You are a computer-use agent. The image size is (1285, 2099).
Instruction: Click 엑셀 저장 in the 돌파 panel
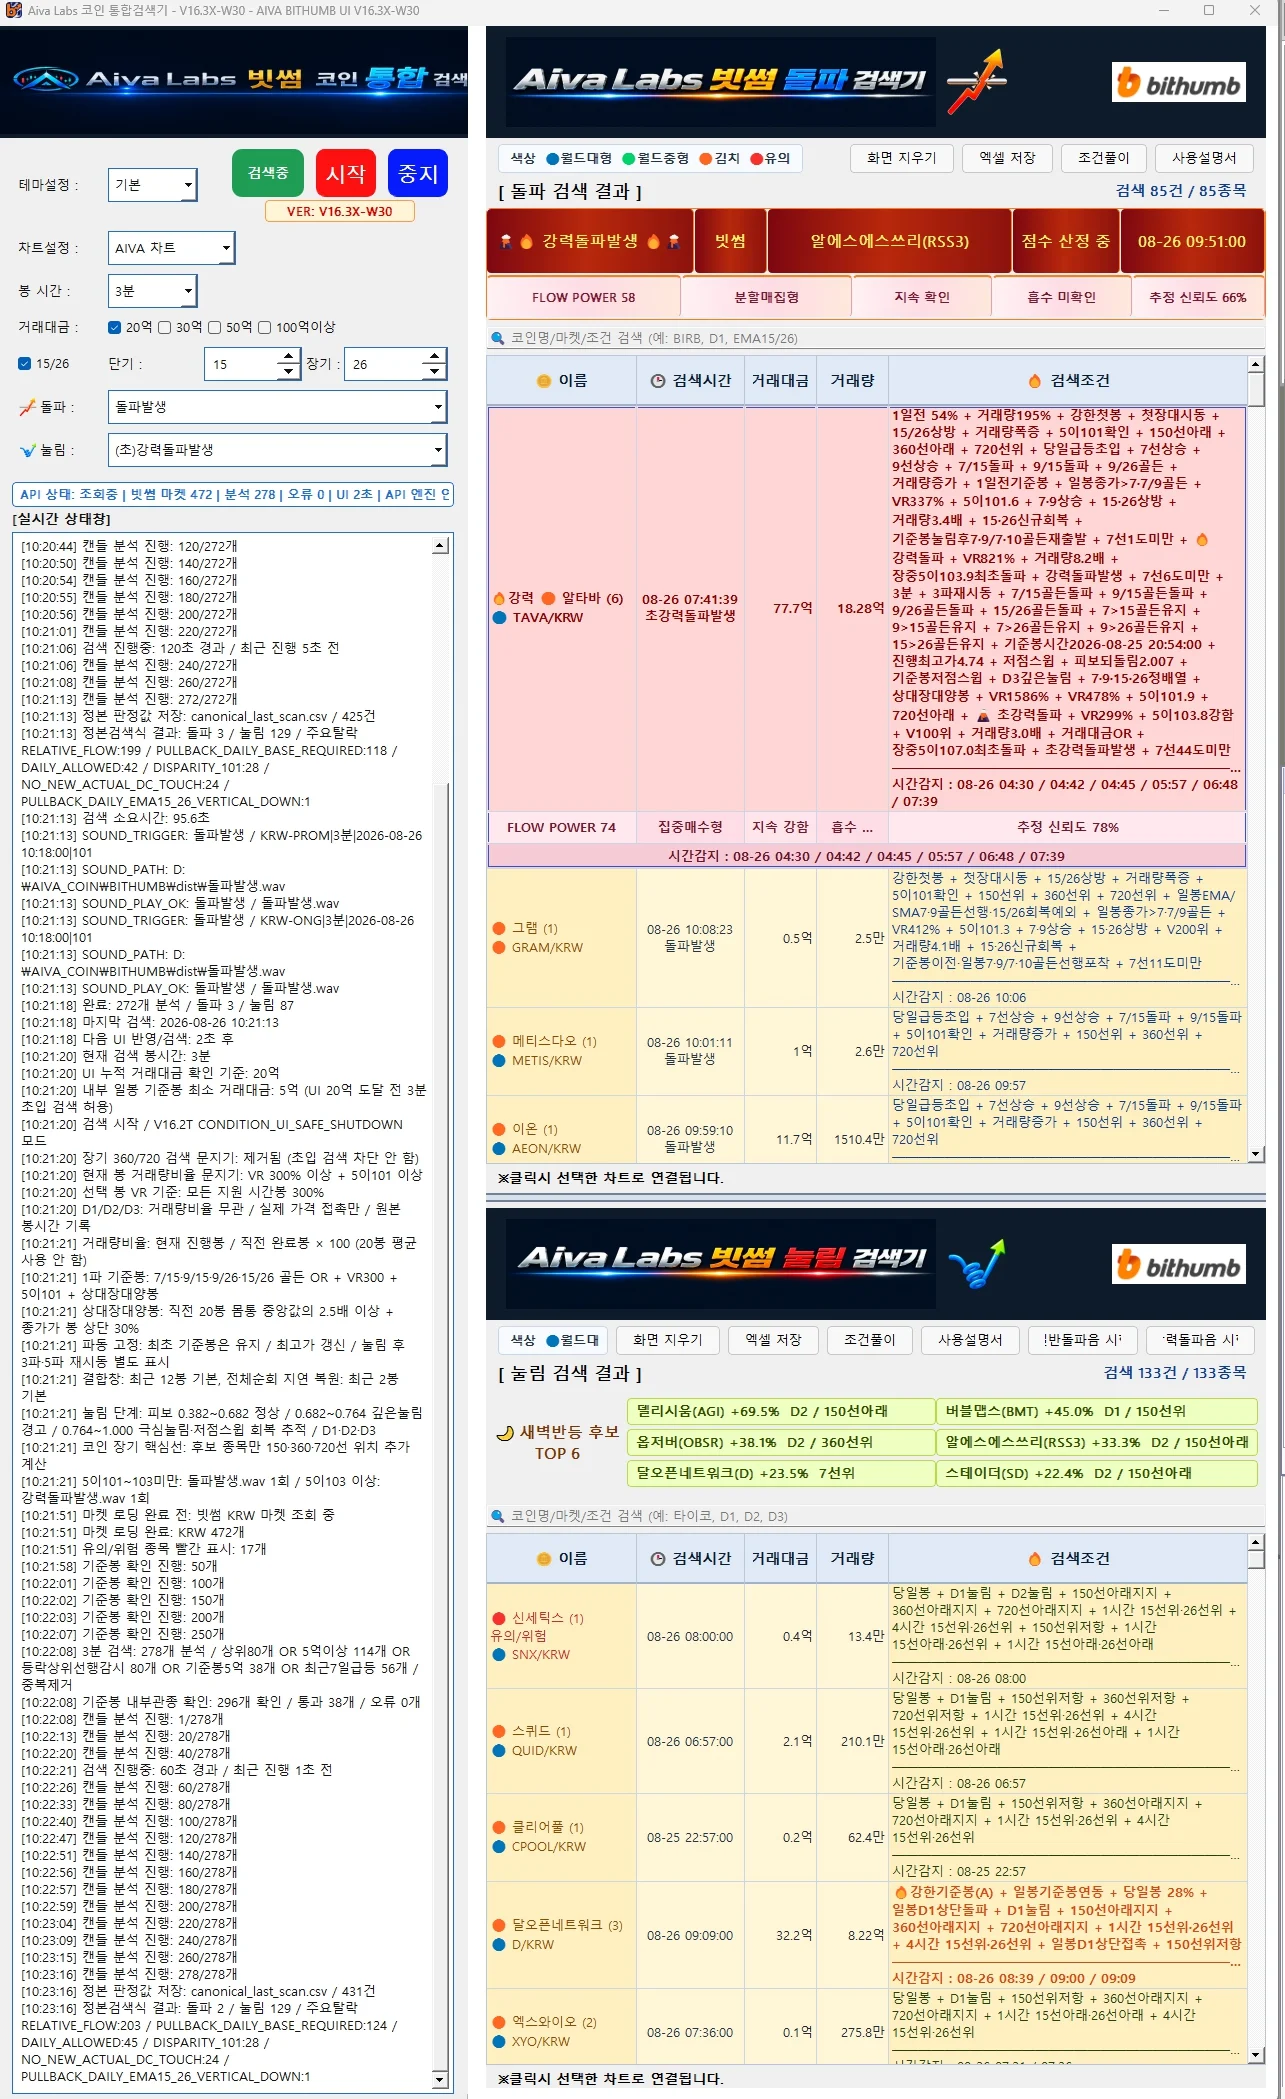pyautogui.click(x=1007, y=158)
